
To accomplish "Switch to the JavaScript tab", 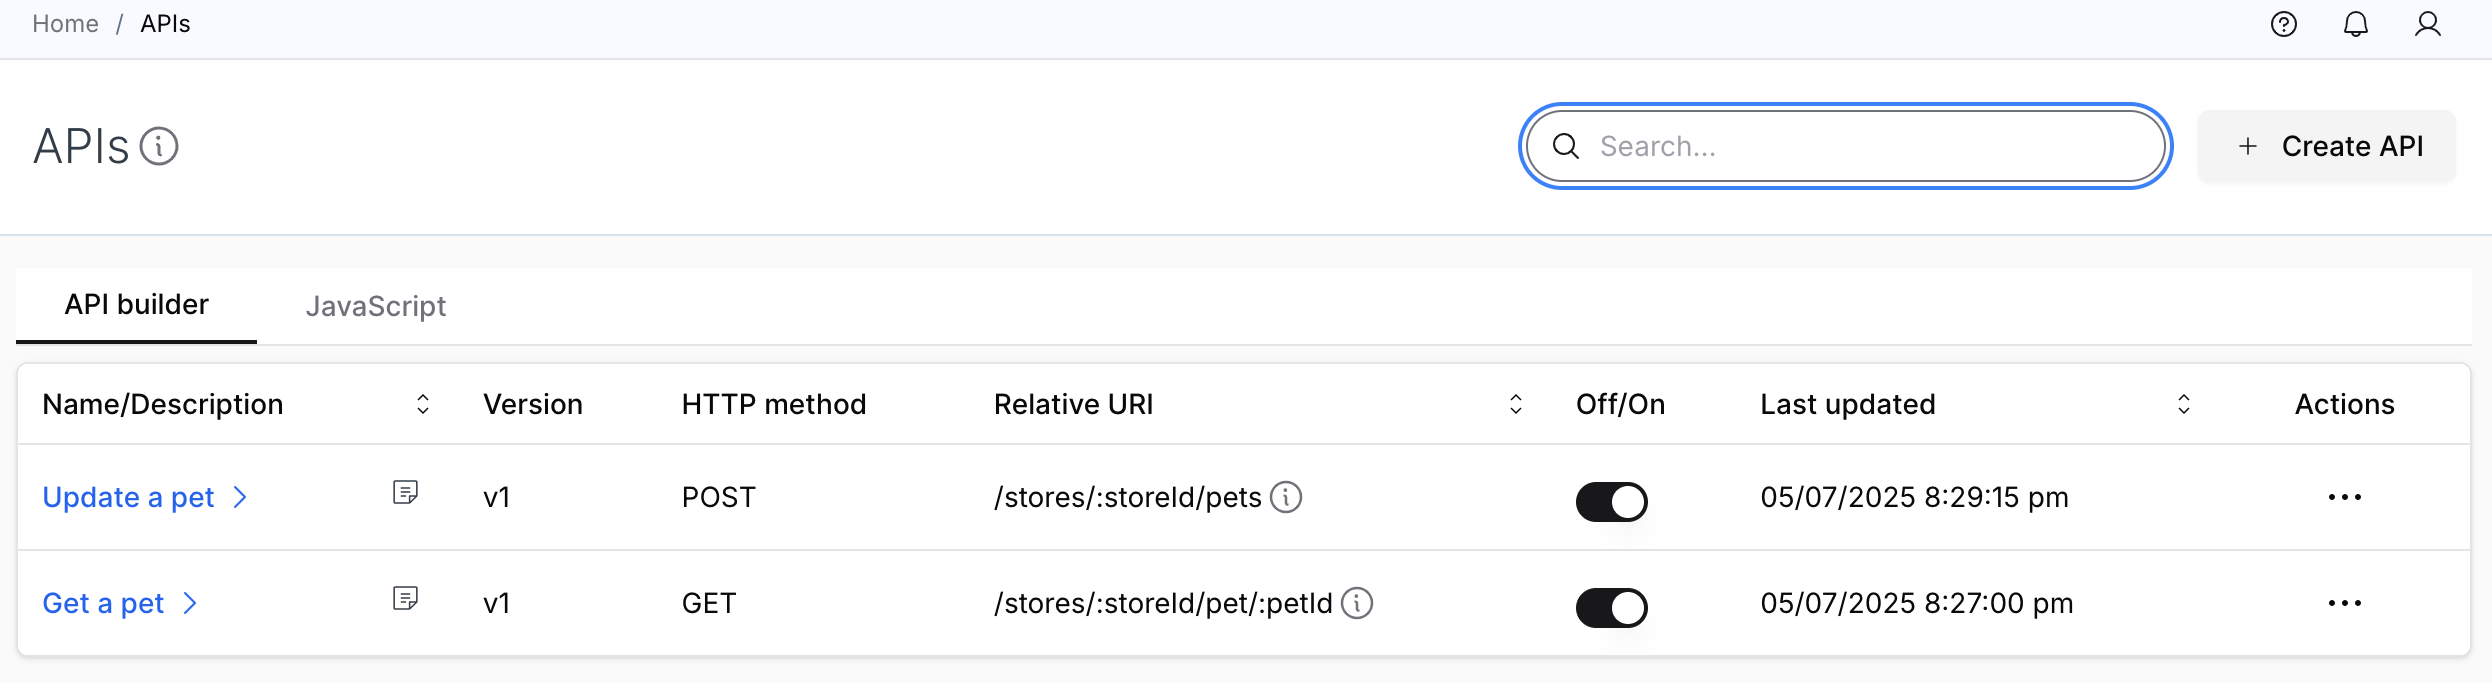I will [x=376, y=306].
